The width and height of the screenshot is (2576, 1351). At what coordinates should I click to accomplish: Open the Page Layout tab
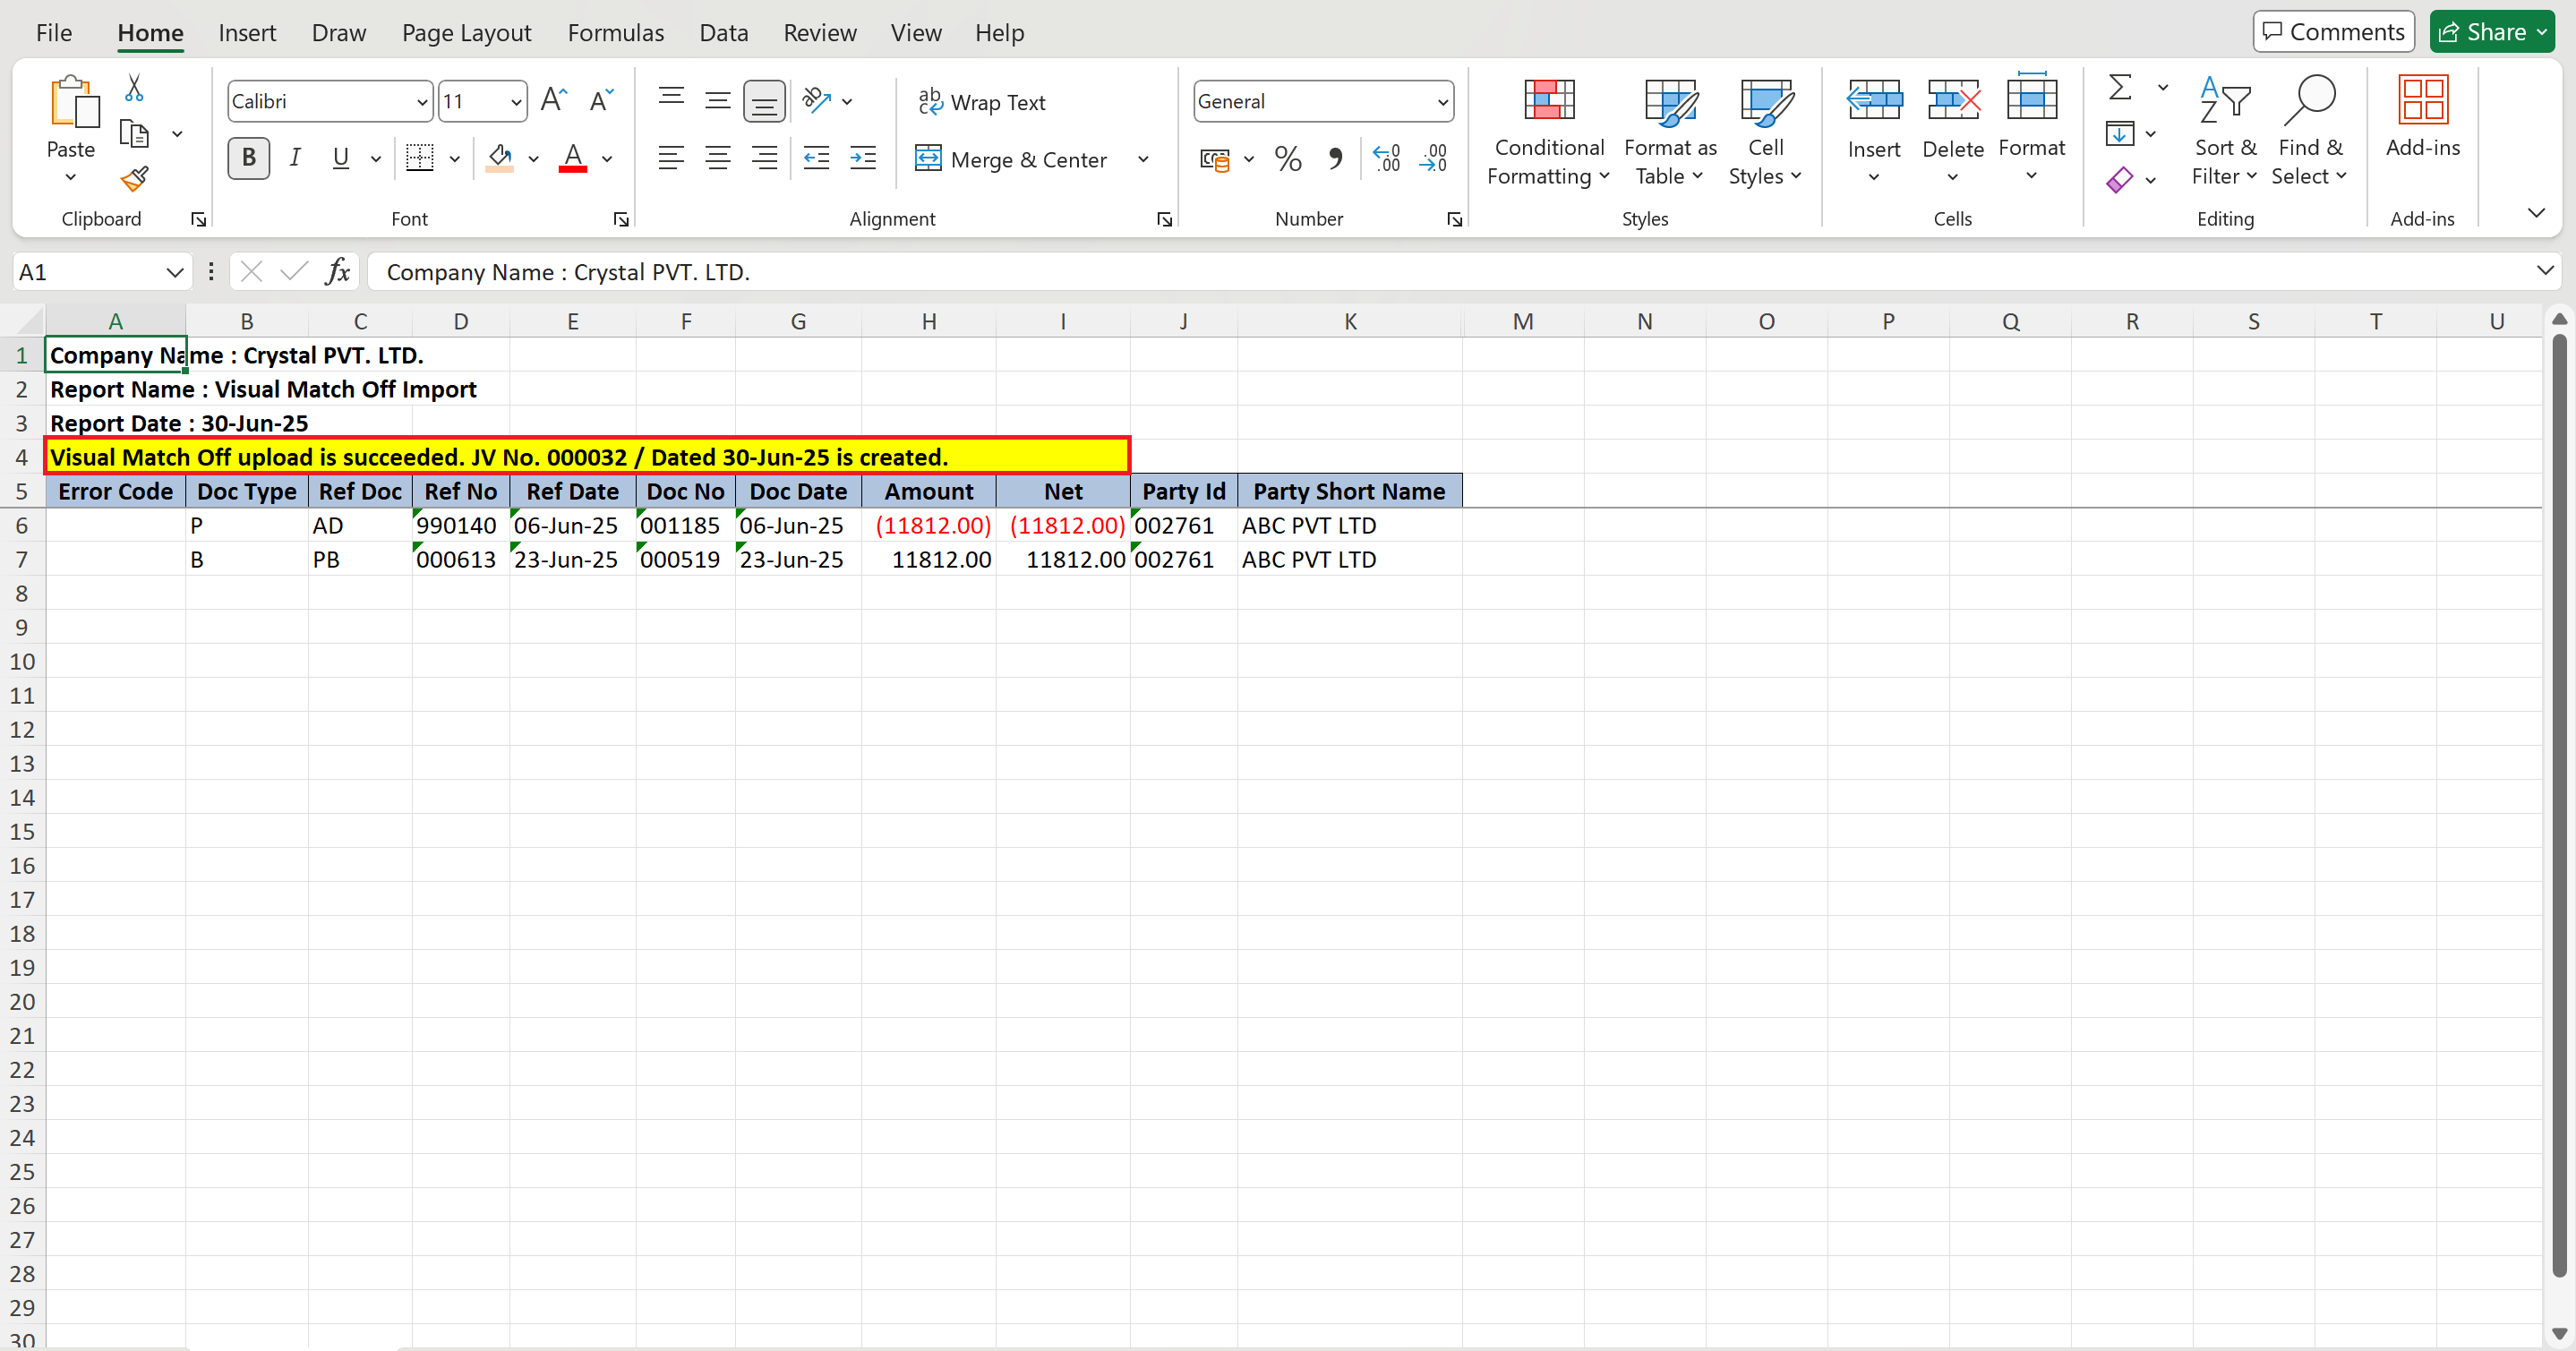coord(466,33)
